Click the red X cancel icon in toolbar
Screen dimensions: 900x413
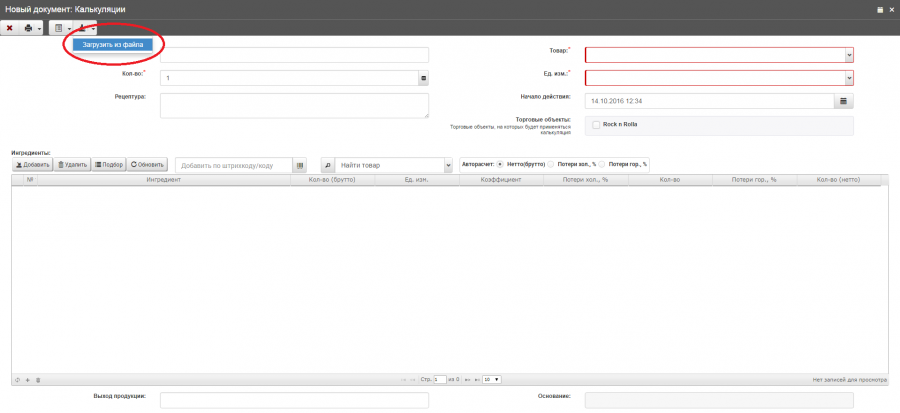(10, 28)
